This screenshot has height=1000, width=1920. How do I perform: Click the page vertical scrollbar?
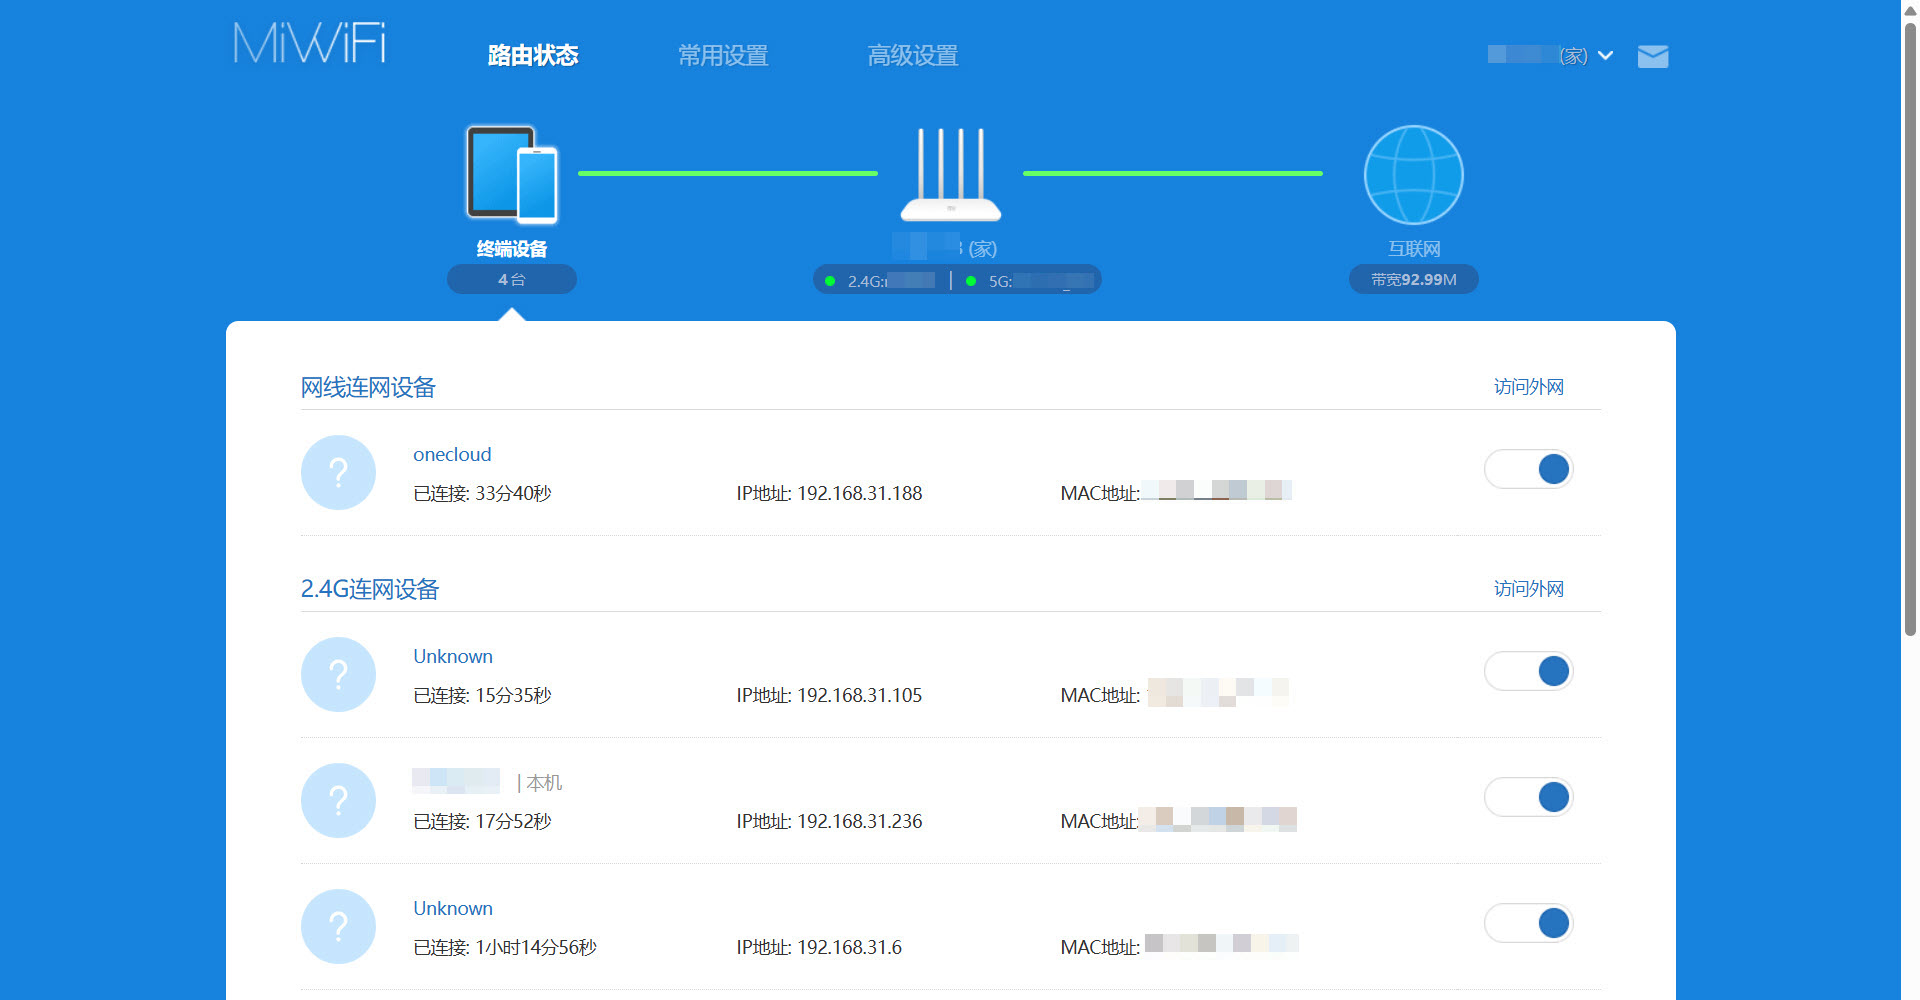[1910, 330]
